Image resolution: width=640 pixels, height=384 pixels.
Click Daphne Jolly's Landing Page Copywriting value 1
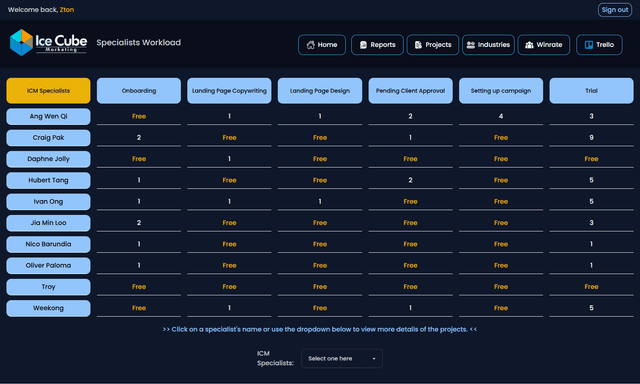[x=229, y=159]
